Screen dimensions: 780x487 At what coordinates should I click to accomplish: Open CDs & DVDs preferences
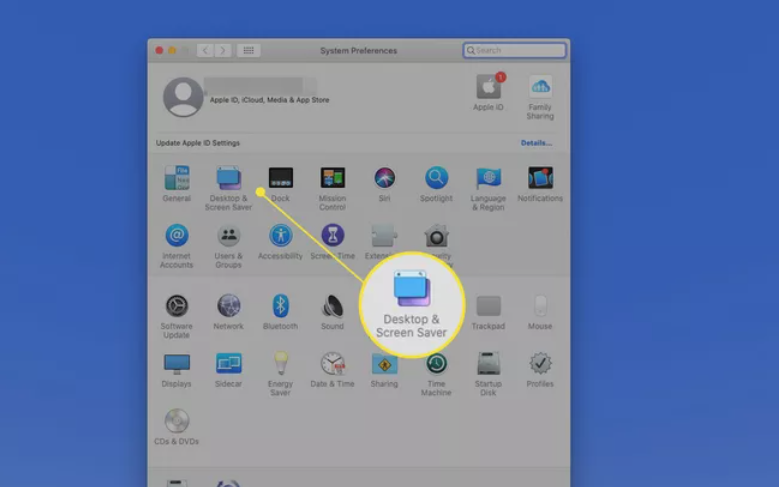pos(177,427)
